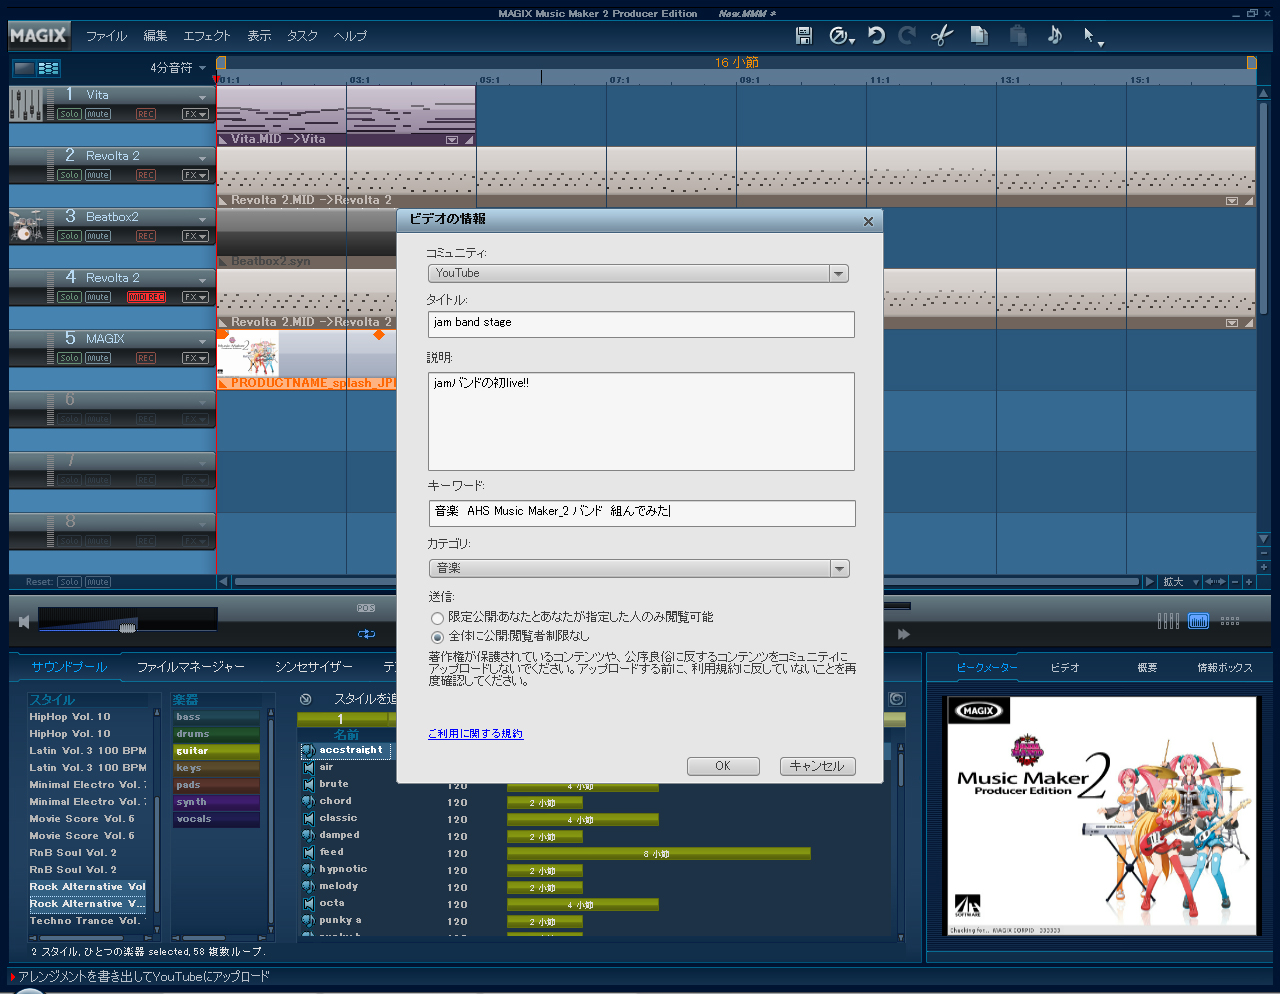Undo the last action

coord(876,36)
